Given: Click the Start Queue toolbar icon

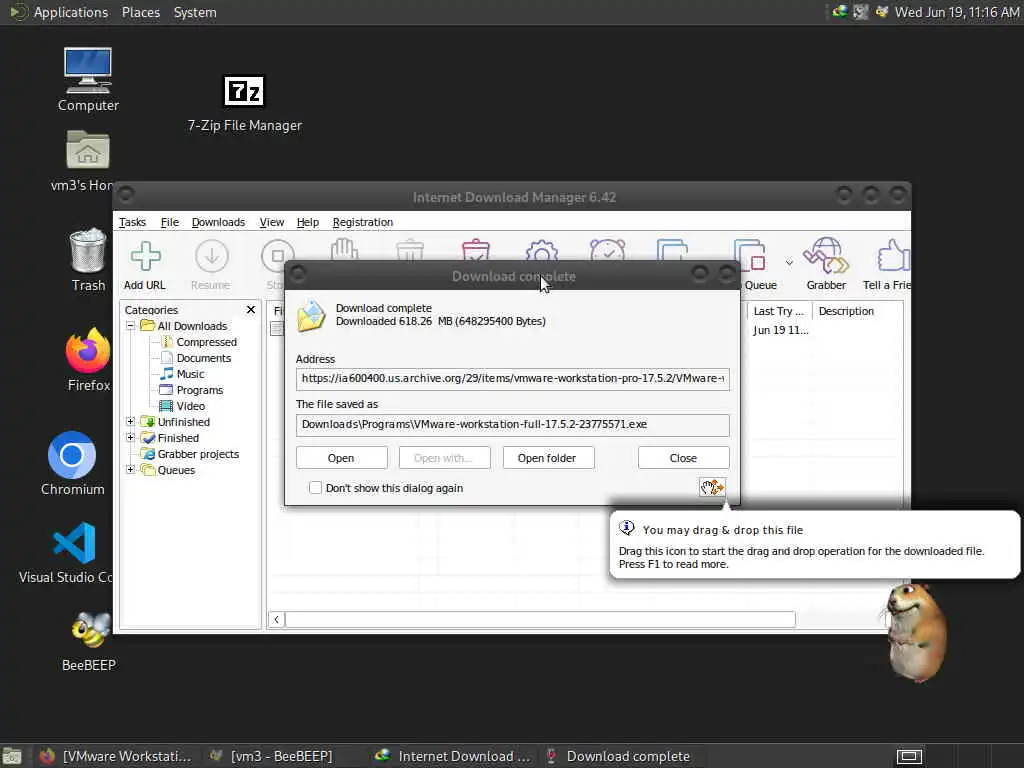Looking at the screenshot, I should 672,249.
